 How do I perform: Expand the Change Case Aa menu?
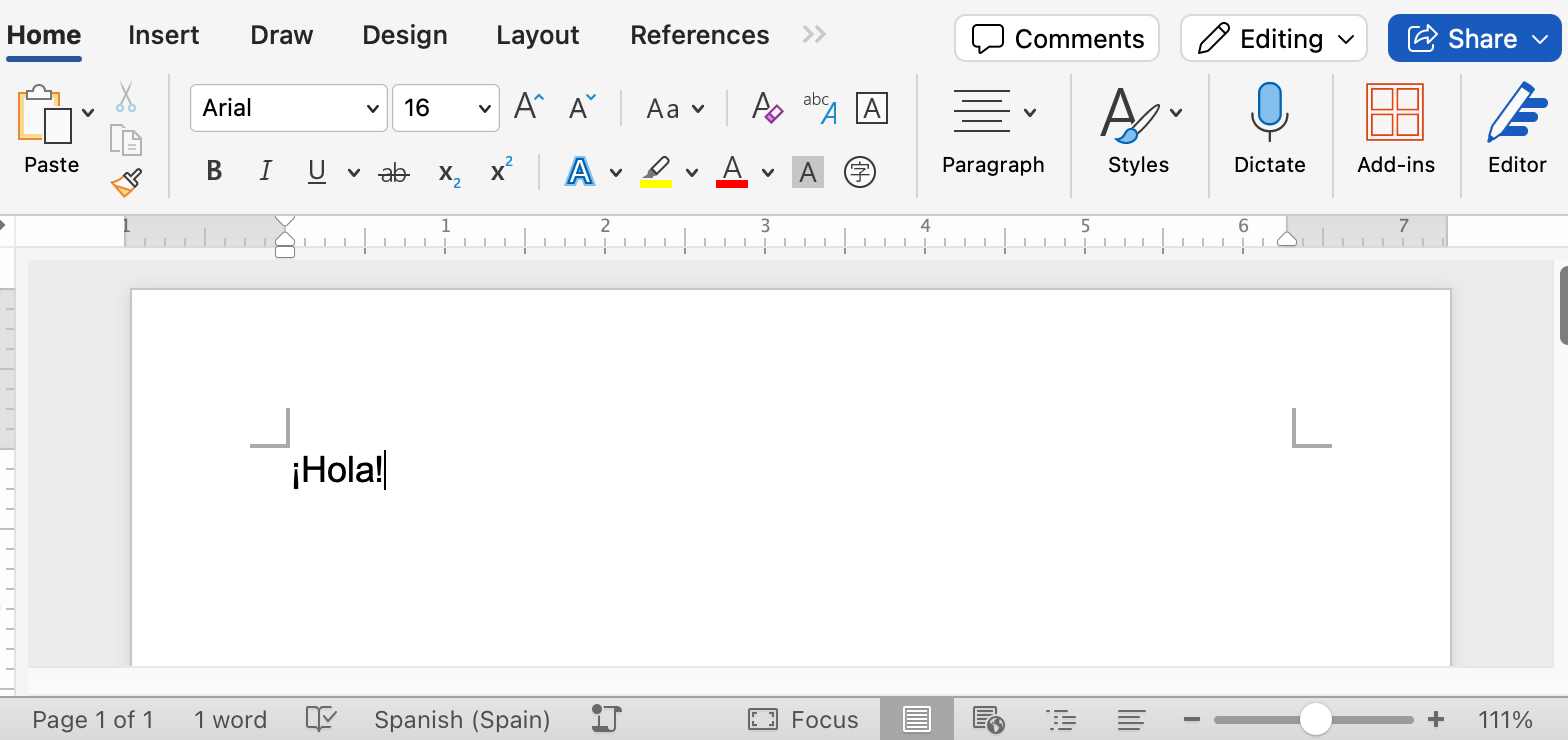675,108
